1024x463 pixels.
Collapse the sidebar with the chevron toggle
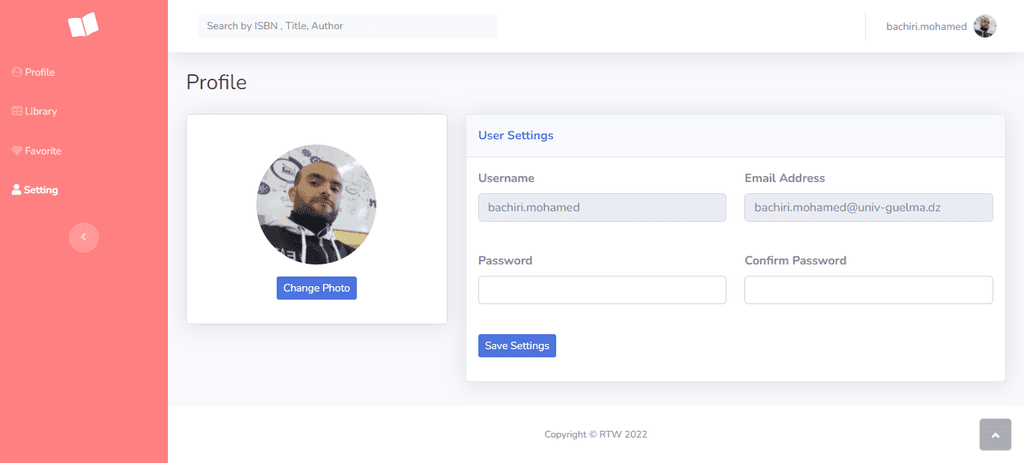[84, 237]
